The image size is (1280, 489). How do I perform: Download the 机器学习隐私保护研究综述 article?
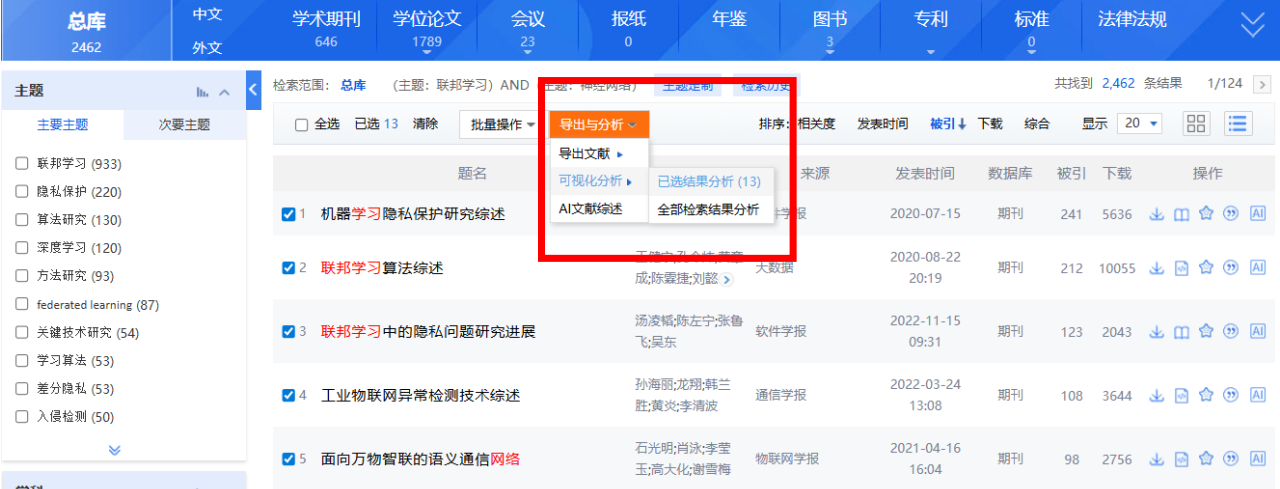point(1157,213)
